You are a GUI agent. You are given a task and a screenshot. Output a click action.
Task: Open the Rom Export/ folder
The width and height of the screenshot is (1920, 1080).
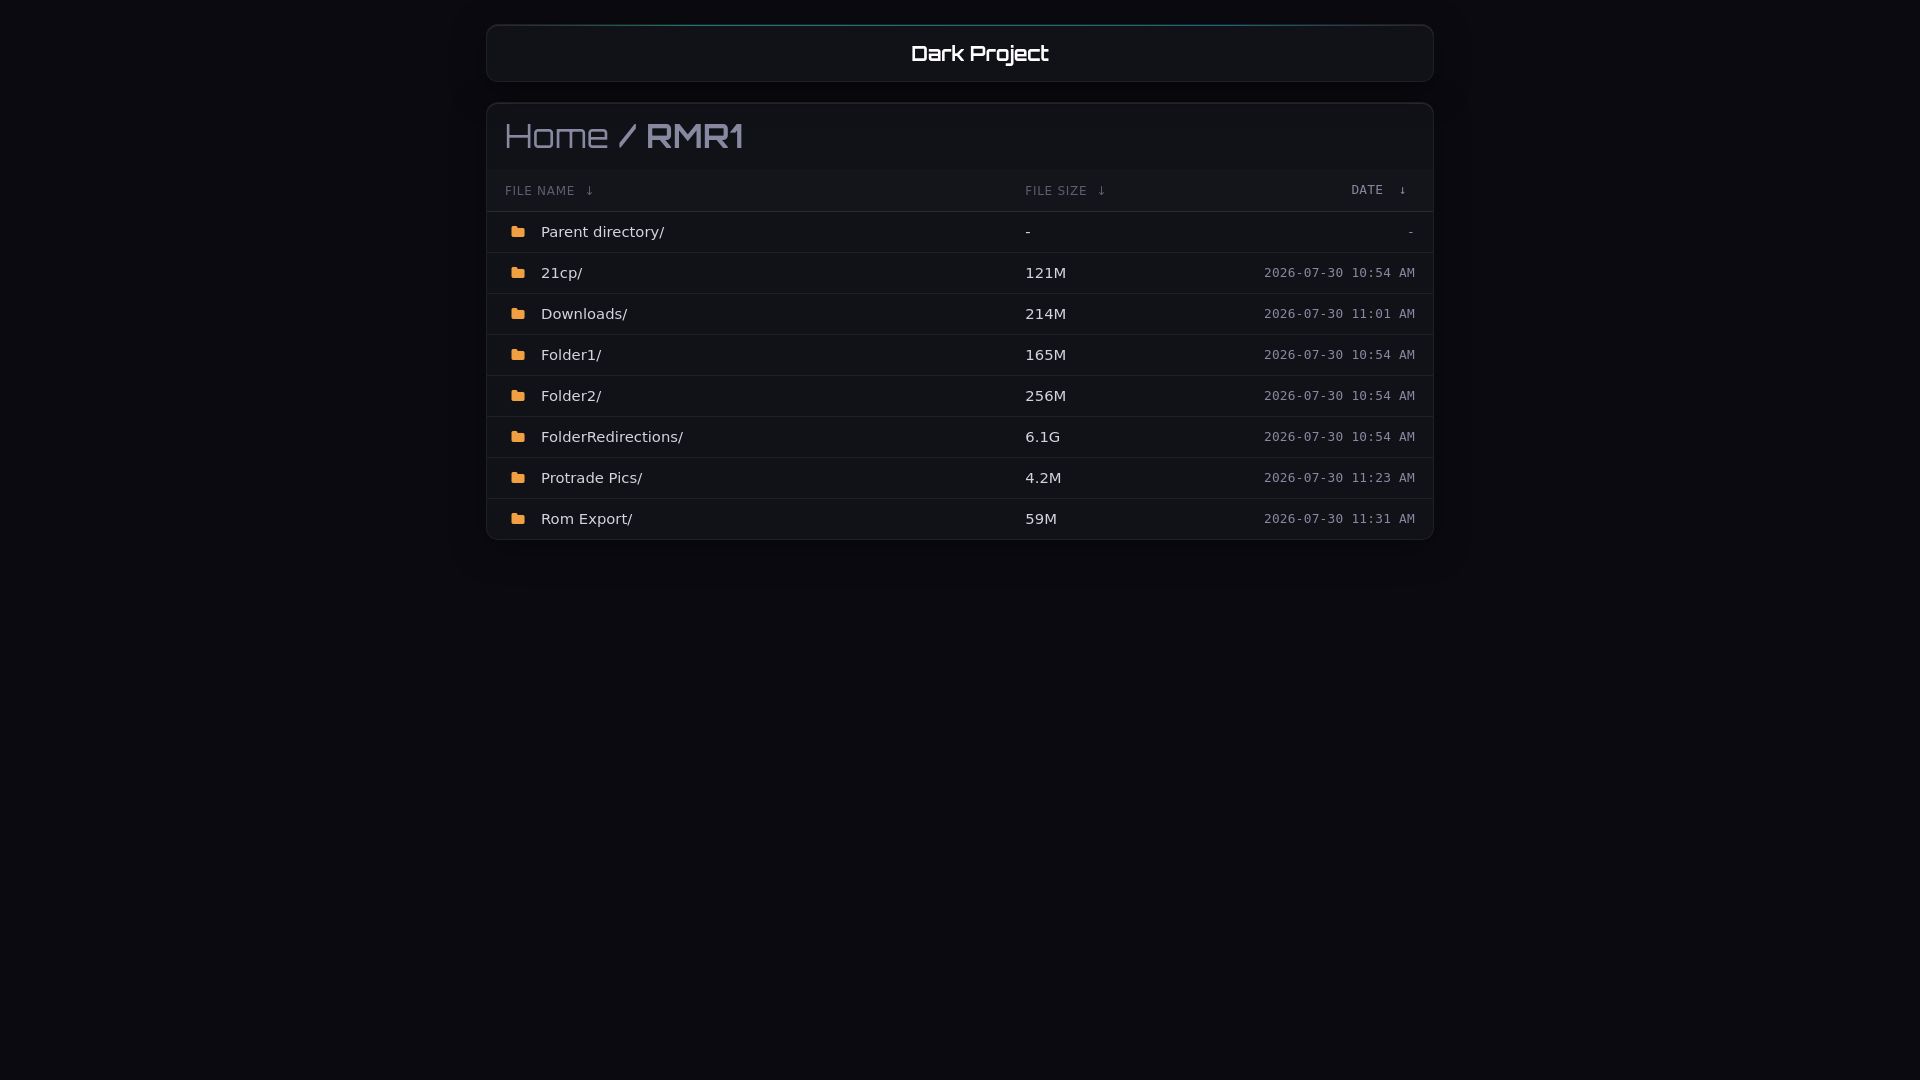pos(586,519)
